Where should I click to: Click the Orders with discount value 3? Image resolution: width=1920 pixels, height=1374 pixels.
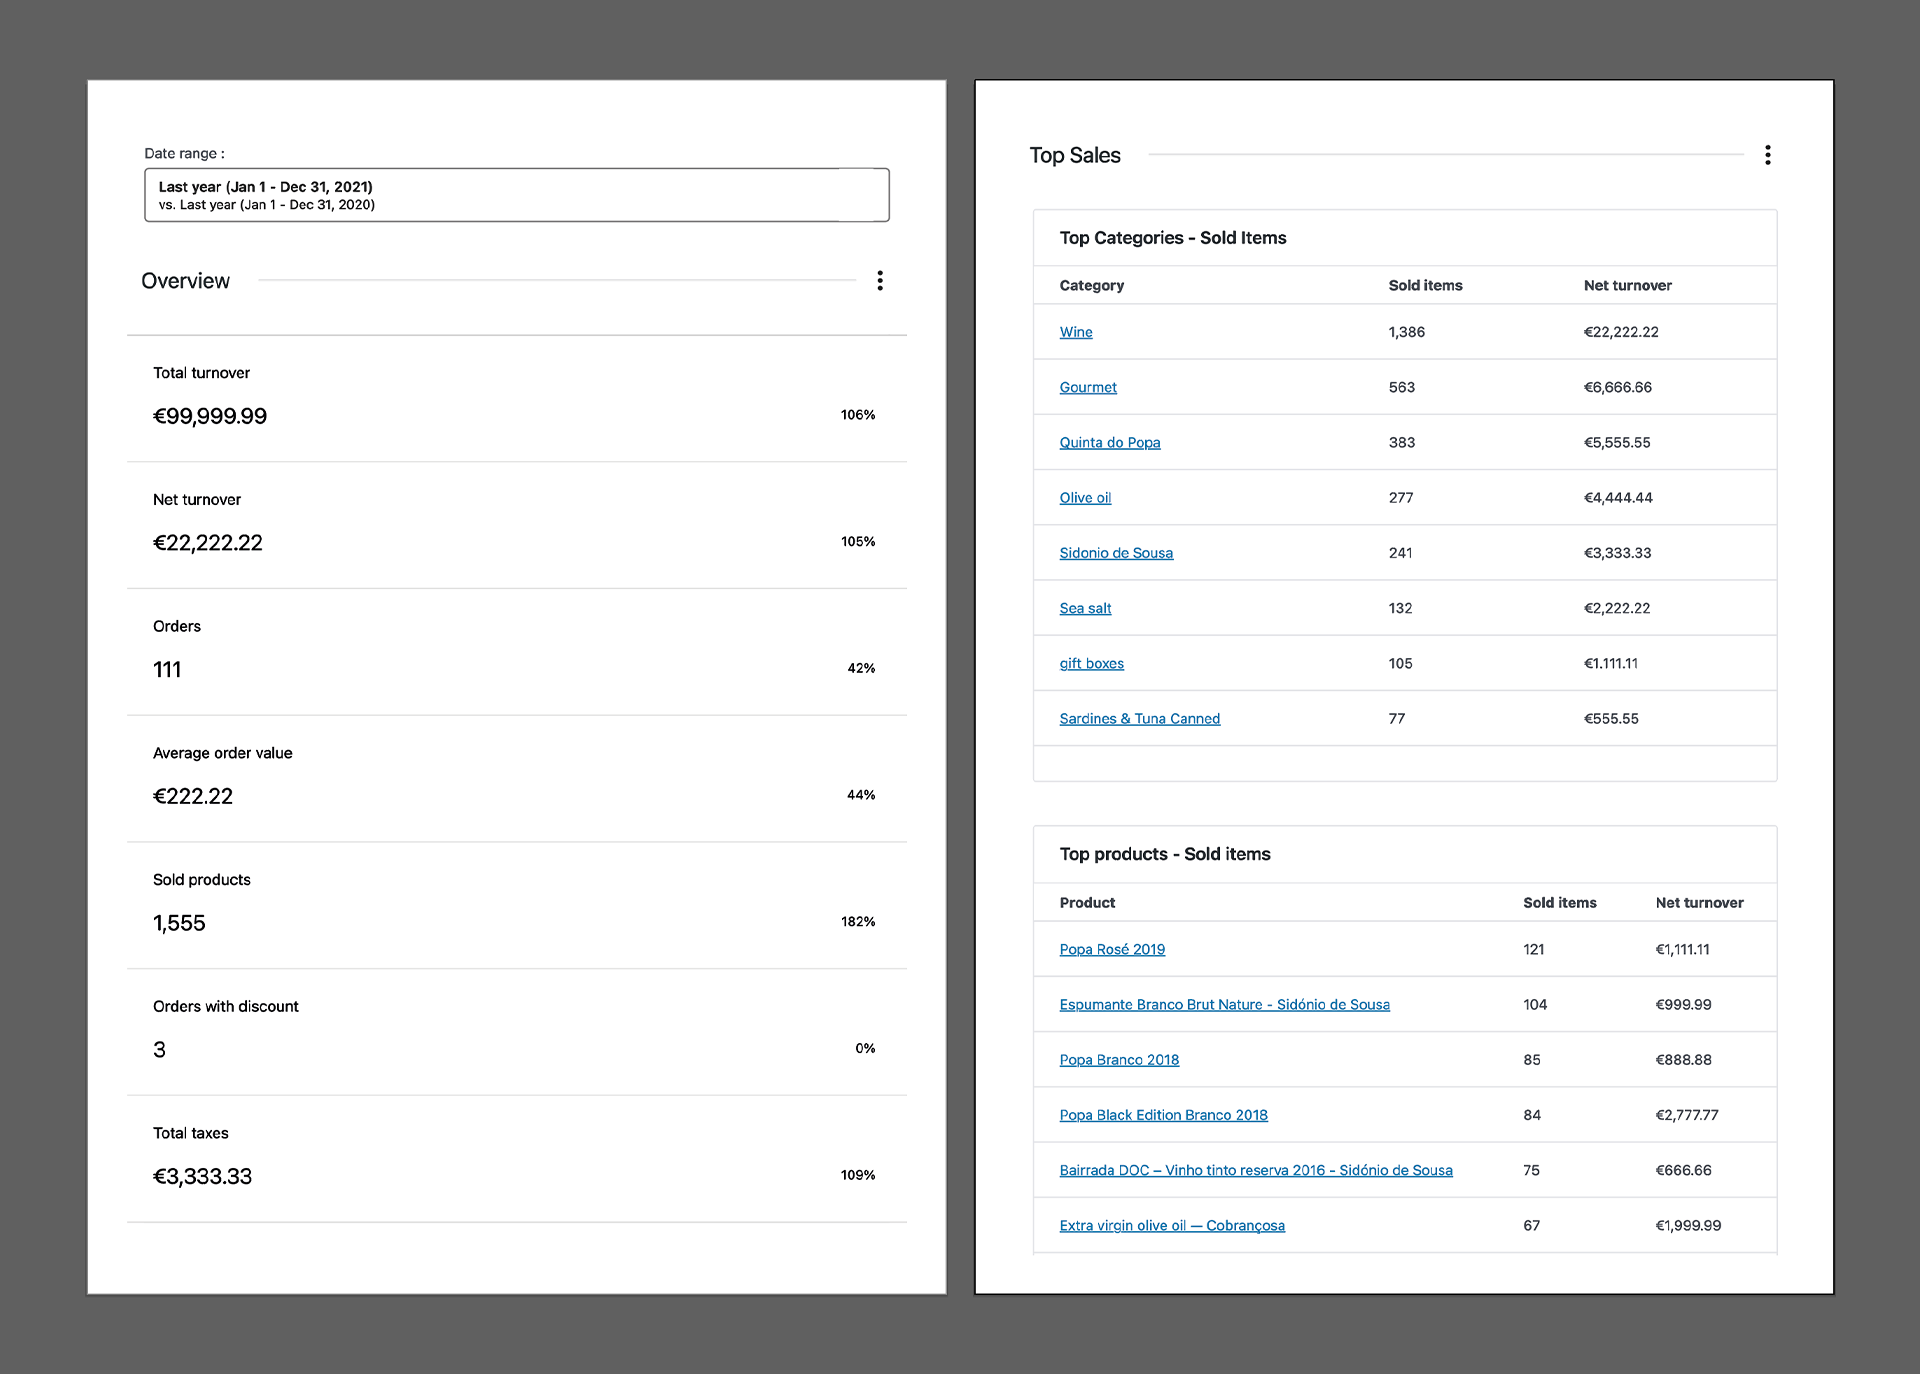coord(159,1050)
